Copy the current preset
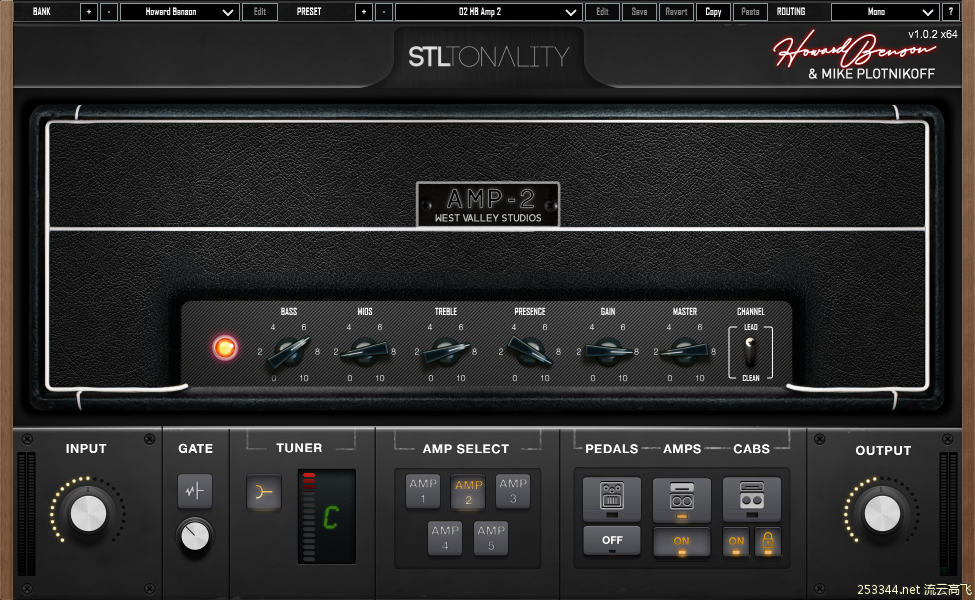The width and height of the screenshot is (975, 600). [x=713, y=11]
